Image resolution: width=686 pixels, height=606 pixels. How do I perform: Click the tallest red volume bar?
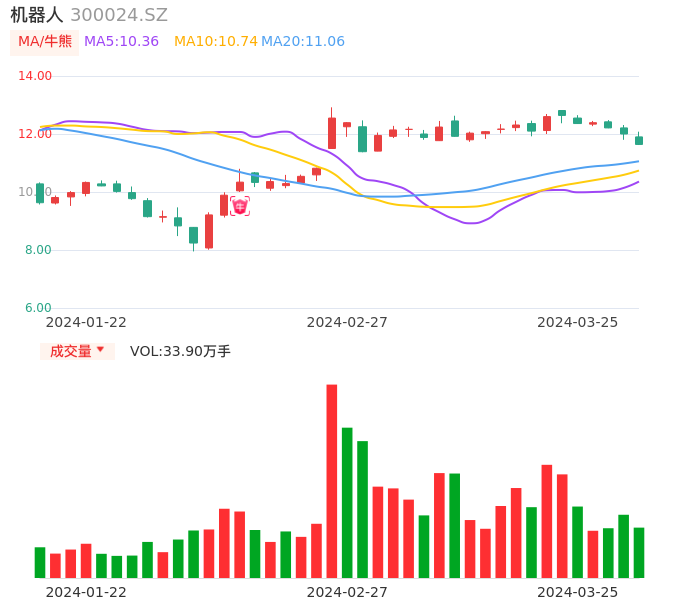(332, 481)
